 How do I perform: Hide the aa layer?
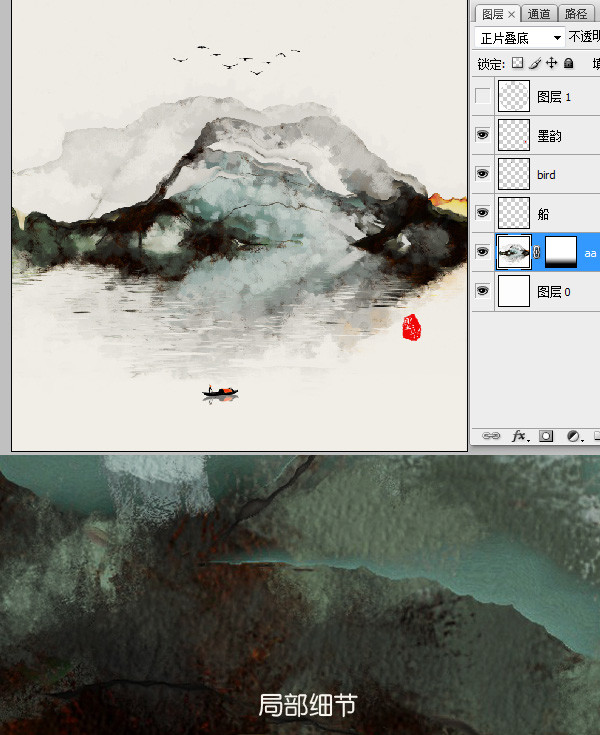point(482,252)
